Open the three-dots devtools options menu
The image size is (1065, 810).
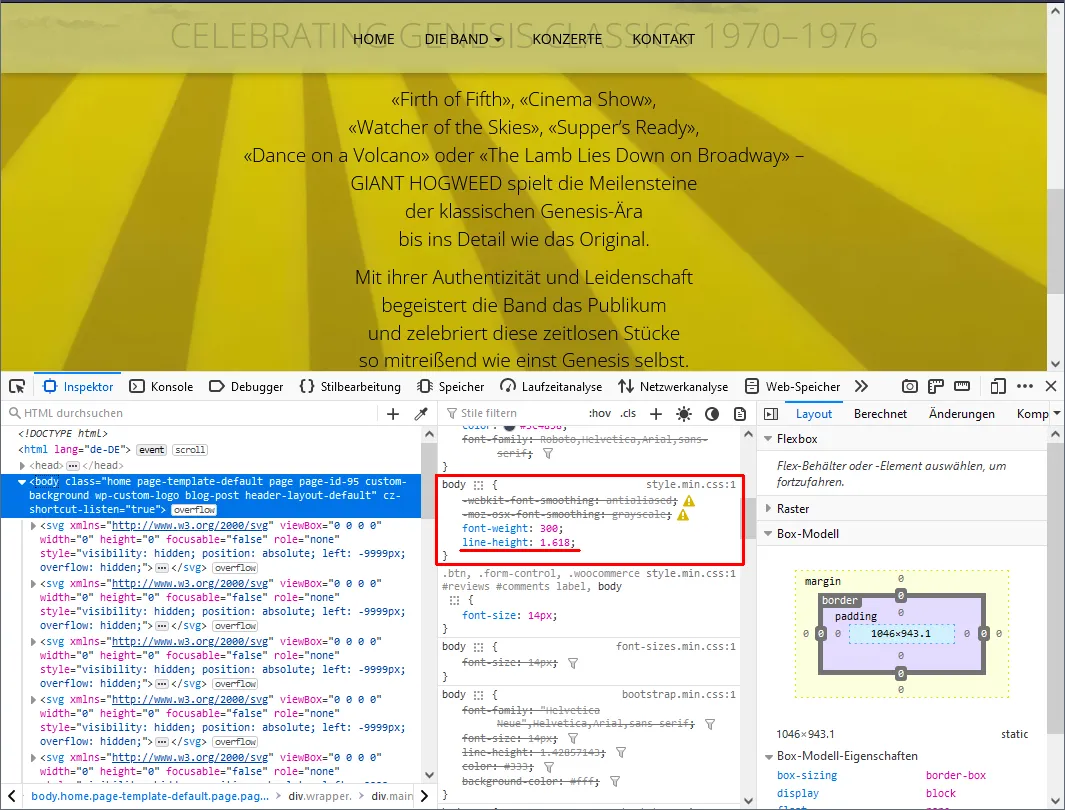point(1025,386)
